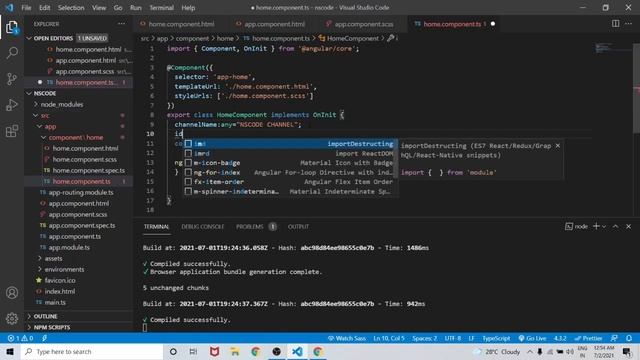
Task: Open app-routing.module.ts file
Action: click(81, 192)
